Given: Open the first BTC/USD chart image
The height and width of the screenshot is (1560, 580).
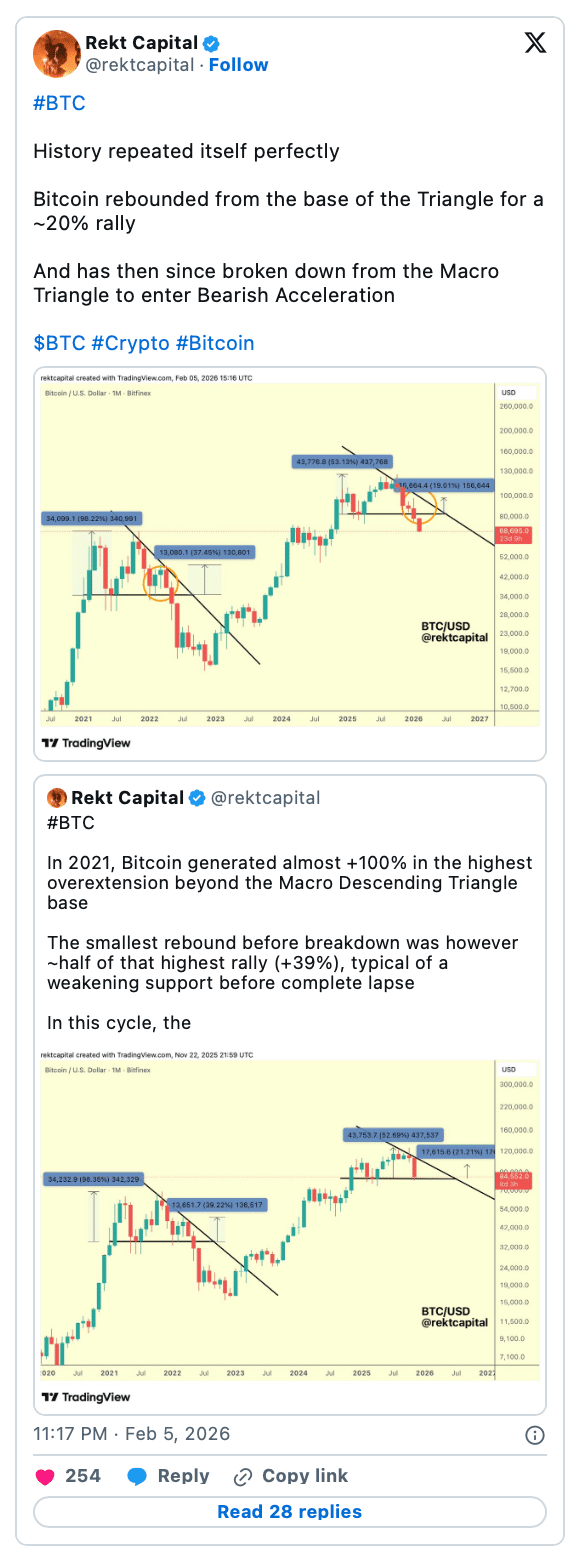Looking at the screenshot, I should coord(289,560).
